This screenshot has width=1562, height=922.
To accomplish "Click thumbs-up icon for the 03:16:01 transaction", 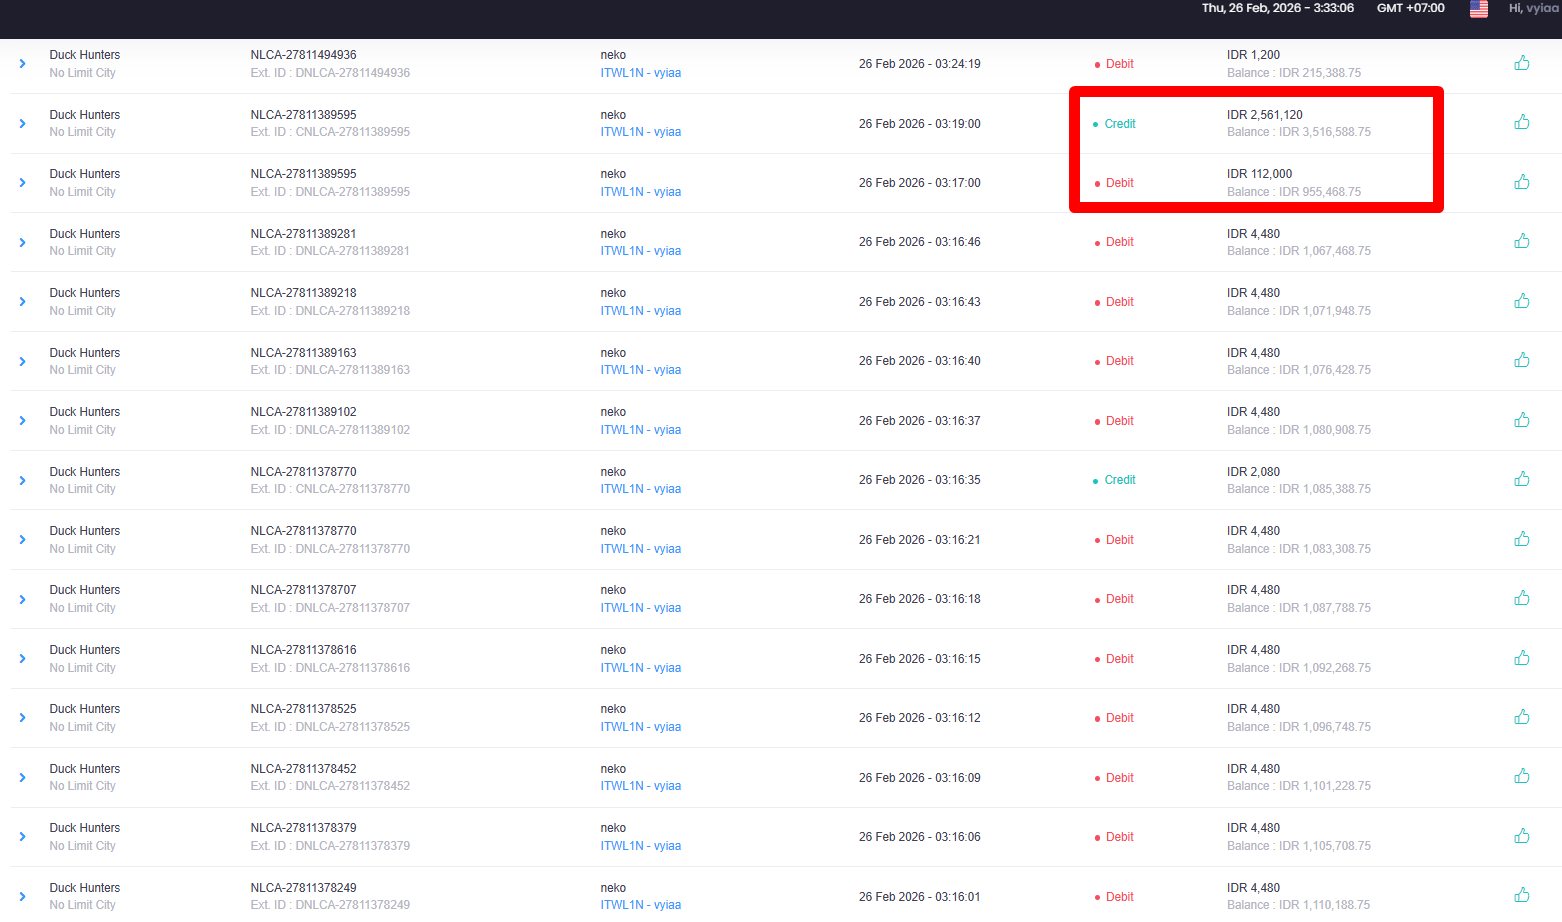I will click(1522, 895).
